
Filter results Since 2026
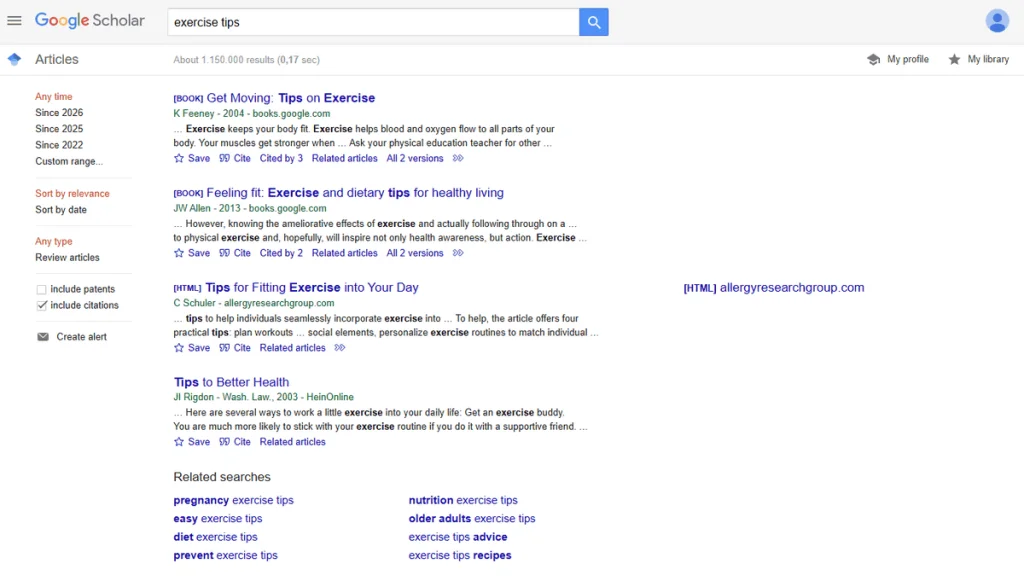(x=59, y=112)
